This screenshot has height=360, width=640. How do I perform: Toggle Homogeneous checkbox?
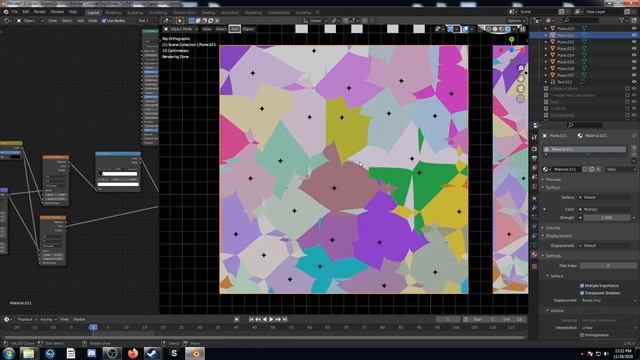pos(582,335)
